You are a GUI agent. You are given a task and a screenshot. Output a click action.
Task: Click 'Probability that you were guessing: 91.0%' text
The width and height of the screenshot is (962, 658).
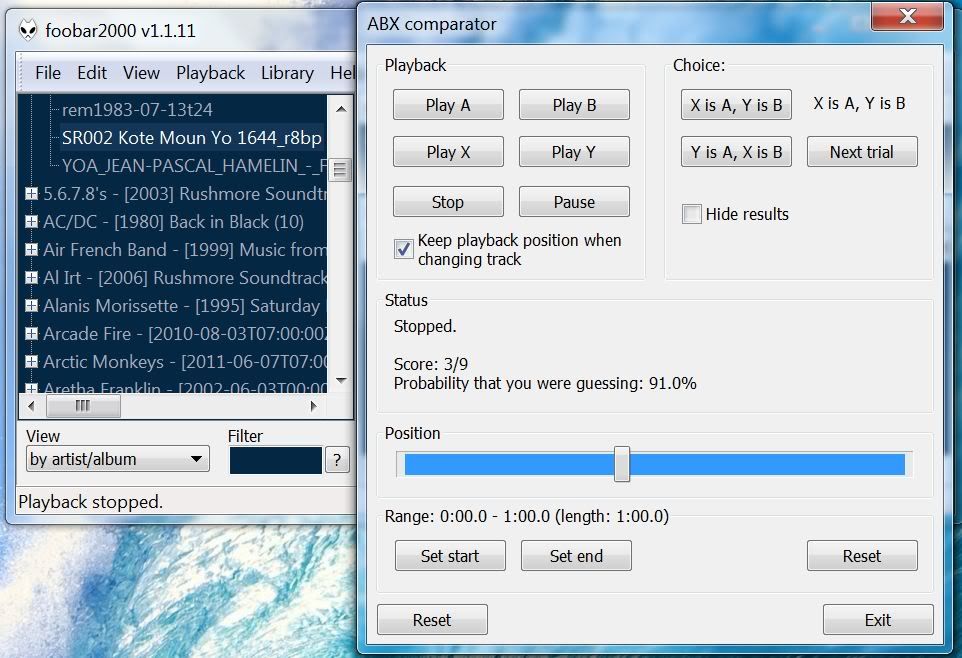pos(545,384)
